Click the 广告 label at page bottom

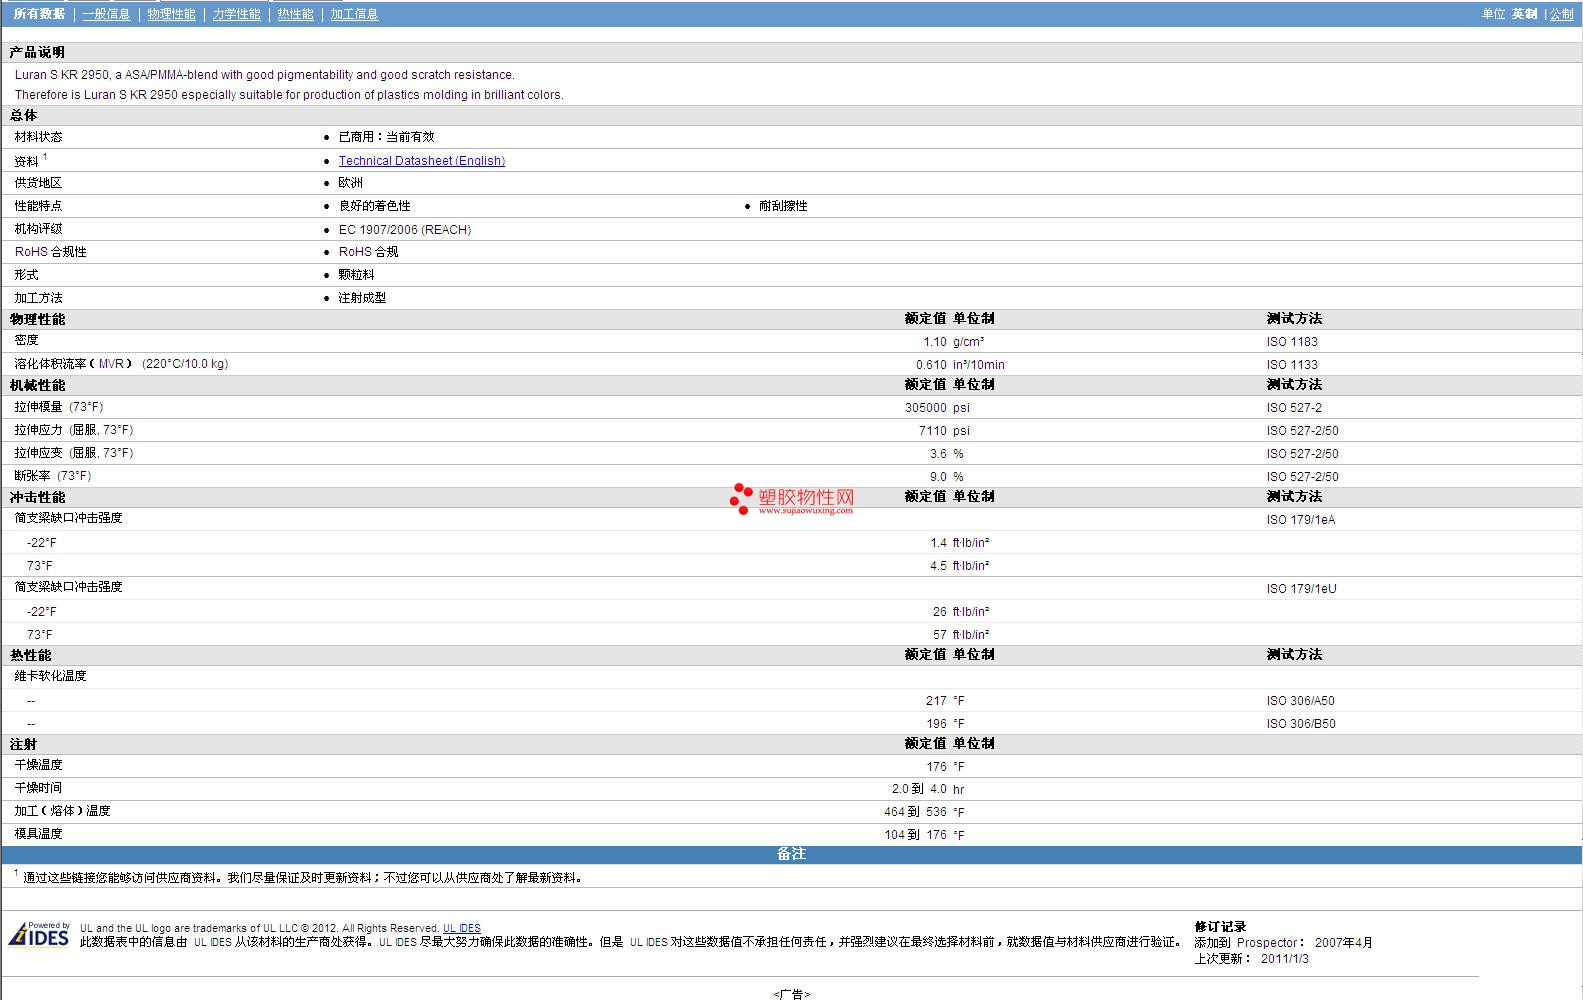pyautogui.click(x=791, y=994)
